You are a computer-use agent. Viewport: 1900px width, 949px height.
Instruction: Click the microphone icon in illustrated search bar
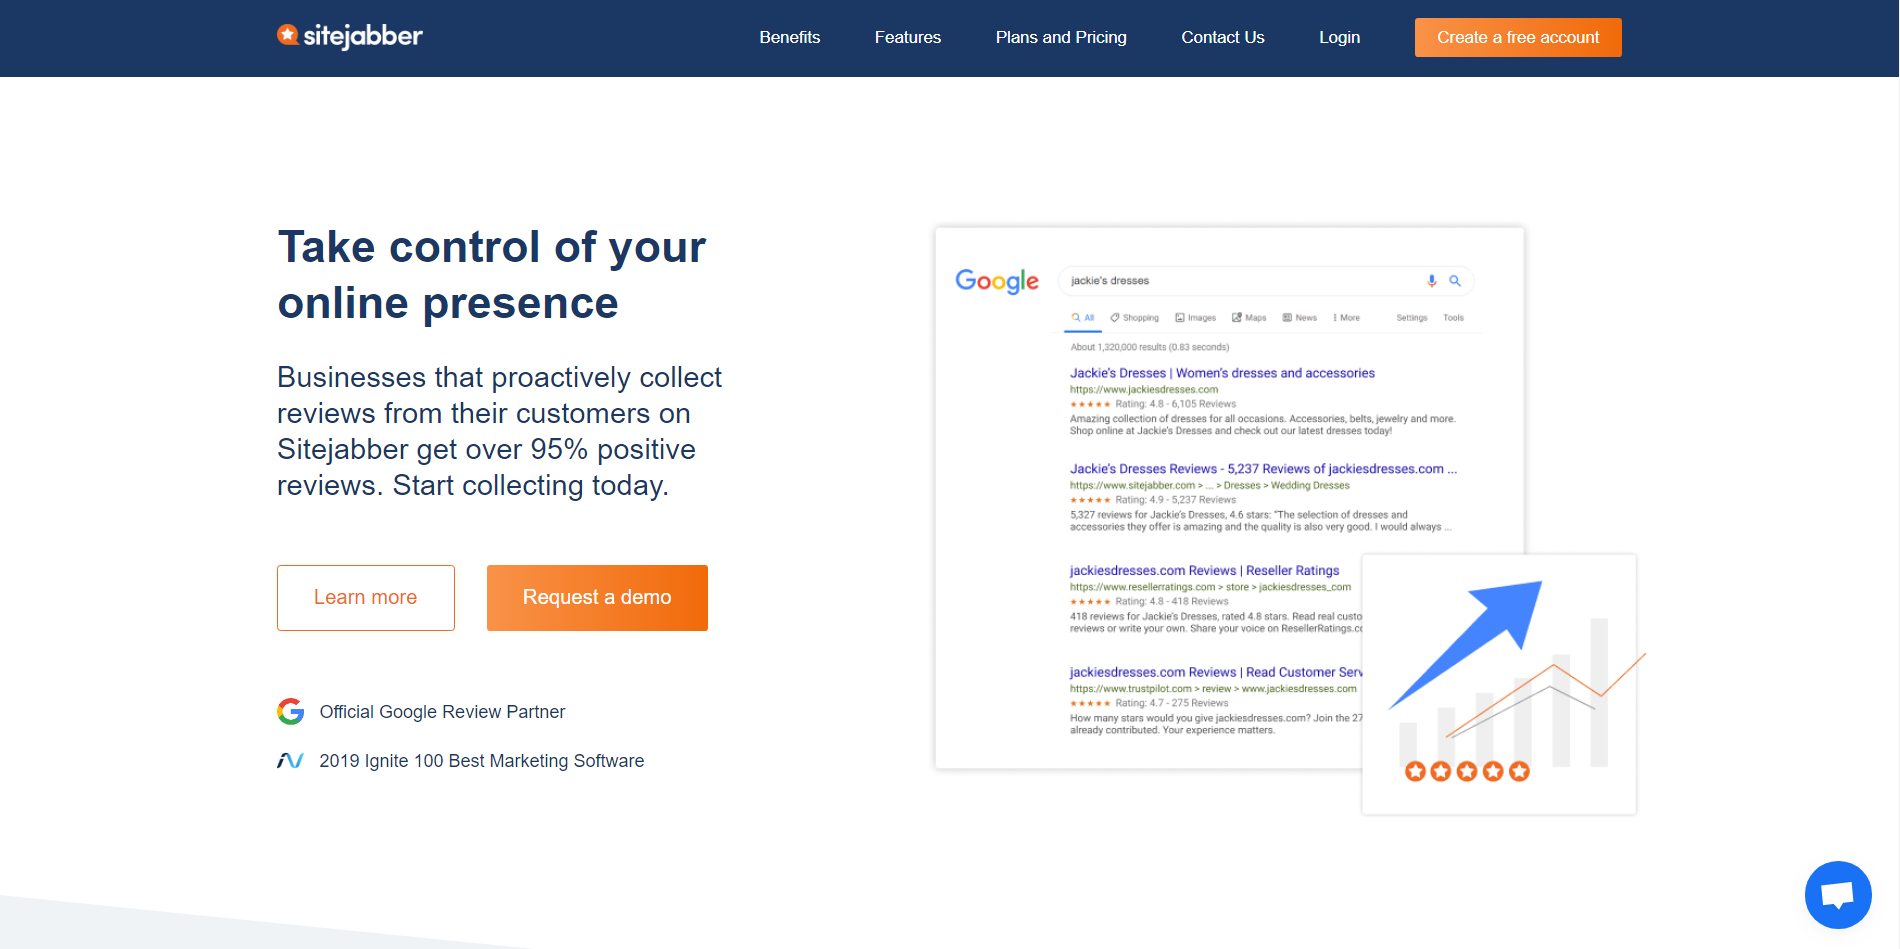(1432, 281)
